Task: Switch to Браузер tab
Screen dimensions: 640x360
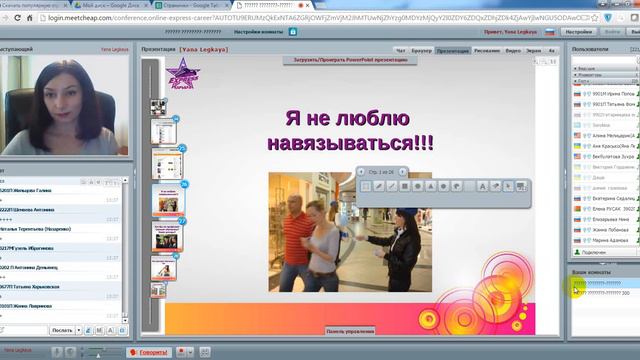Action: tap(421, 51)
